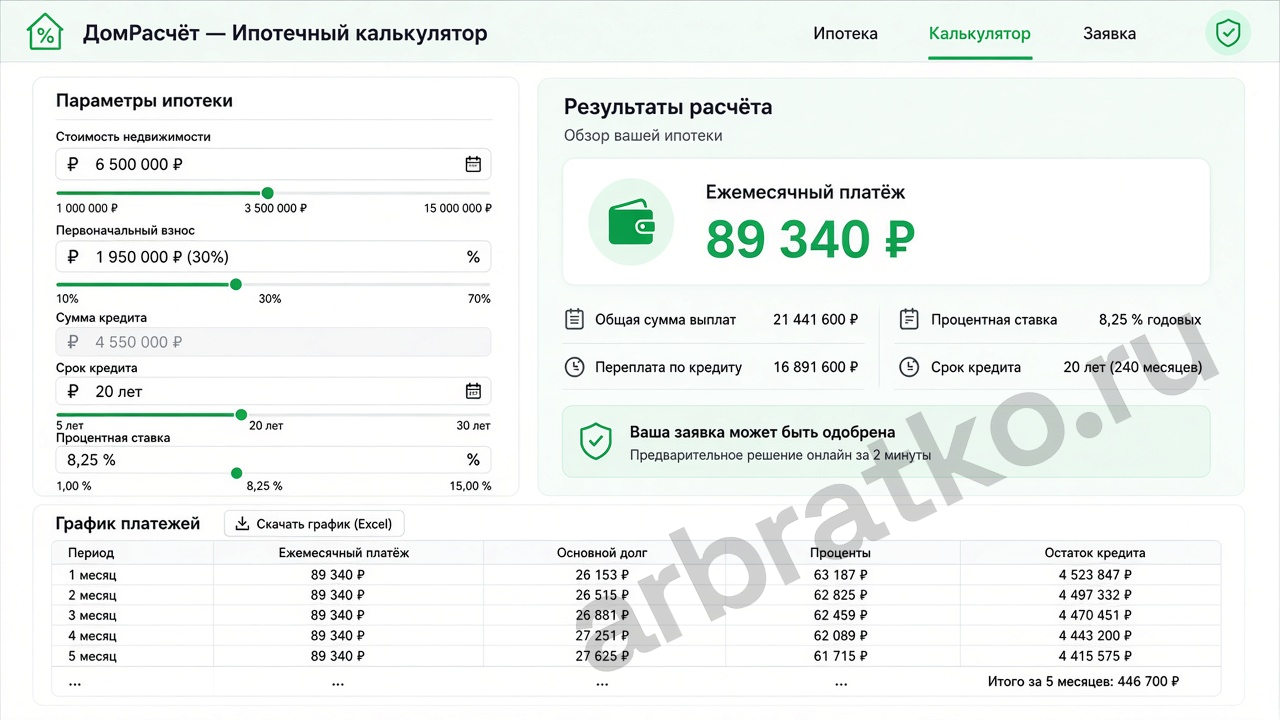Screen dimensions: 1280x720
Task: Click the clock icon beside Срок кредита result
Action: click(x=908, y=367)
